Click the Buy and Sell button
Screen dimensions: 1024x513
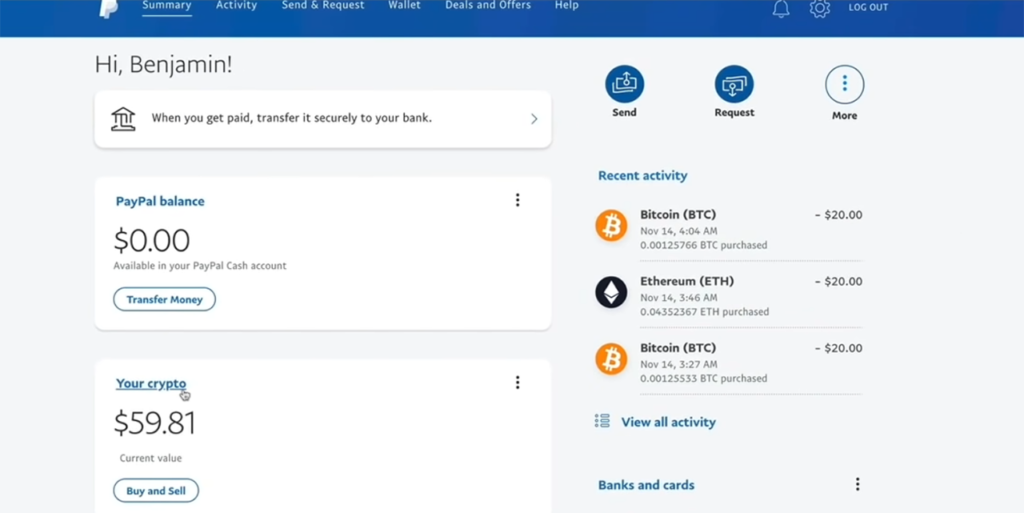pos(156,491)
